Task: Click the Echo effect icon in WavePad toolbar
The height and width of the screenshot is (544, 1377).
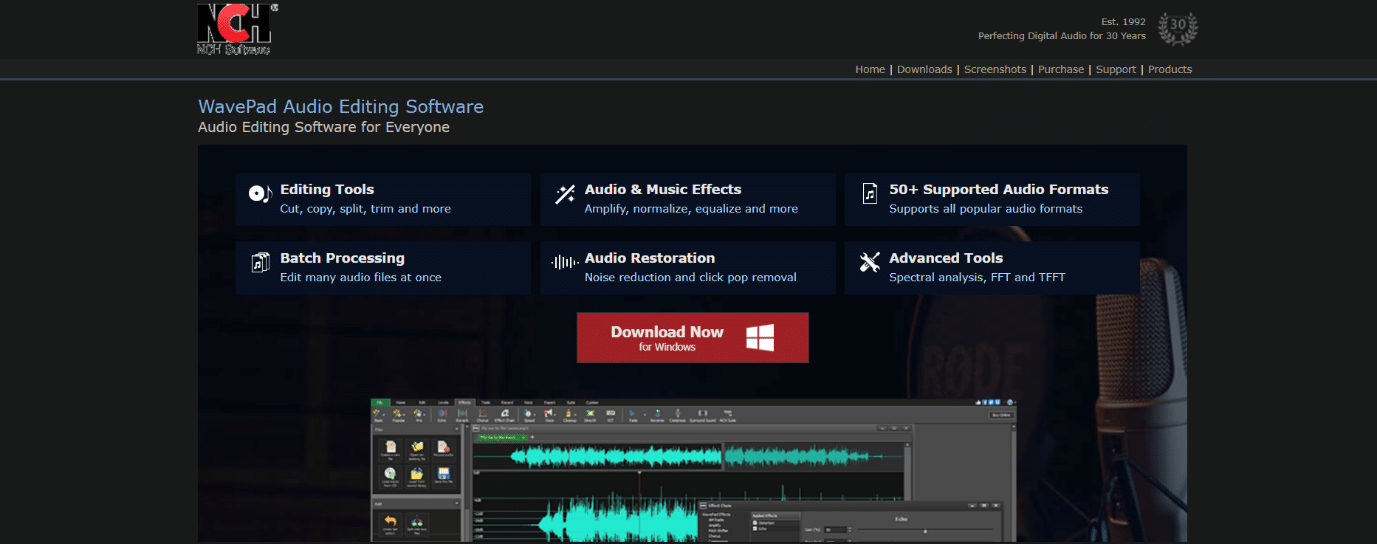Action: tap(442, 416)
